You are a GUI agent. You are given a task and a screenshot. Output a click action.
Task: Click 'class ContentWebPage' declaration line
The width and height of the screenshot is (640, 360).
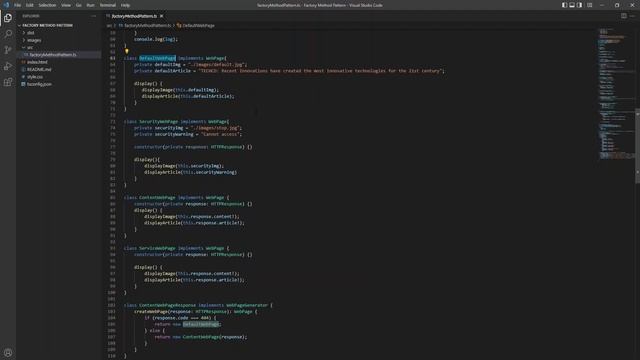coord(176,198)
